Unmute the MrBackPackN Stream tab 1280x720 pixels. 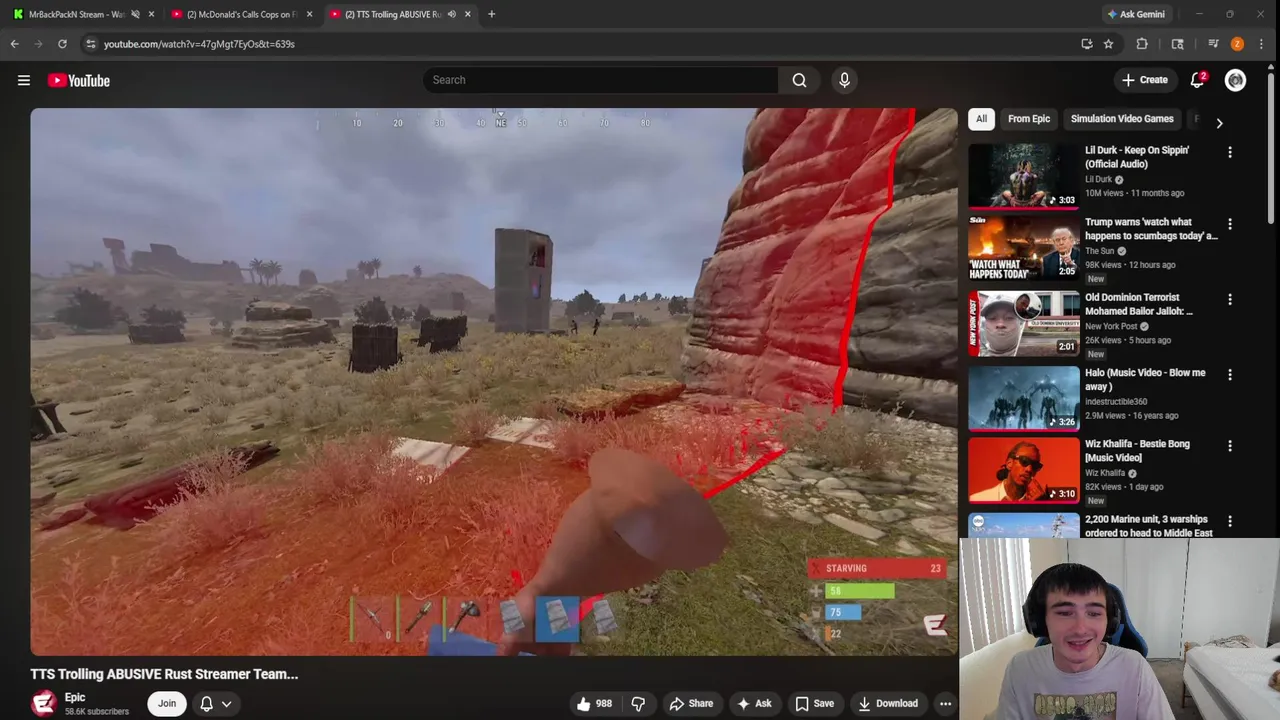[x=135, y=14]
